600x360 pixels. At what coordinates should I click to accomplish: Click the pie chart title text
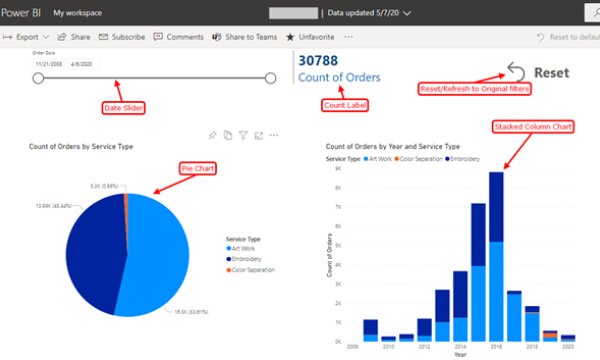81,147
